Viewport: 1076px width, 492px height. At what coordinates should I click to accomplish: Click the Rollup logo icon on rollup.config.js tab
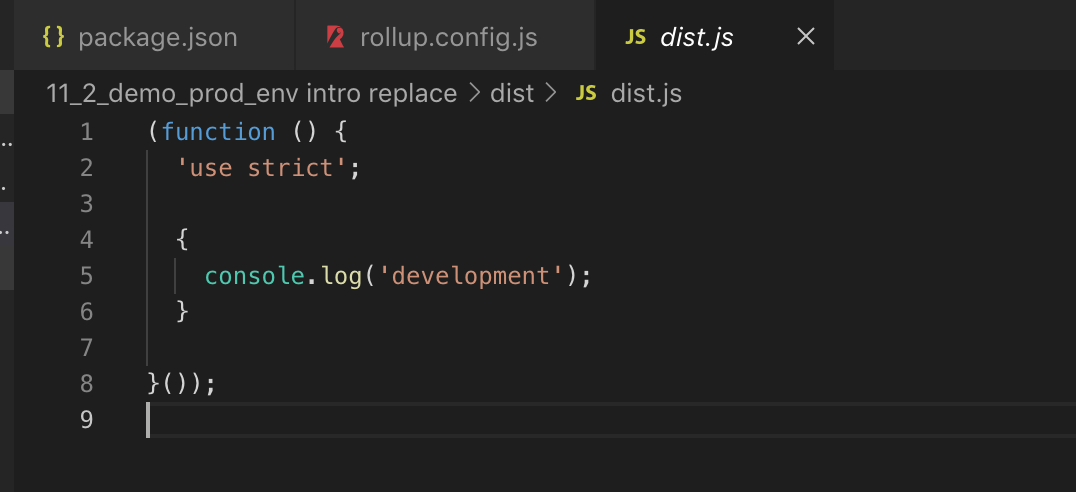tap(336, 38)
